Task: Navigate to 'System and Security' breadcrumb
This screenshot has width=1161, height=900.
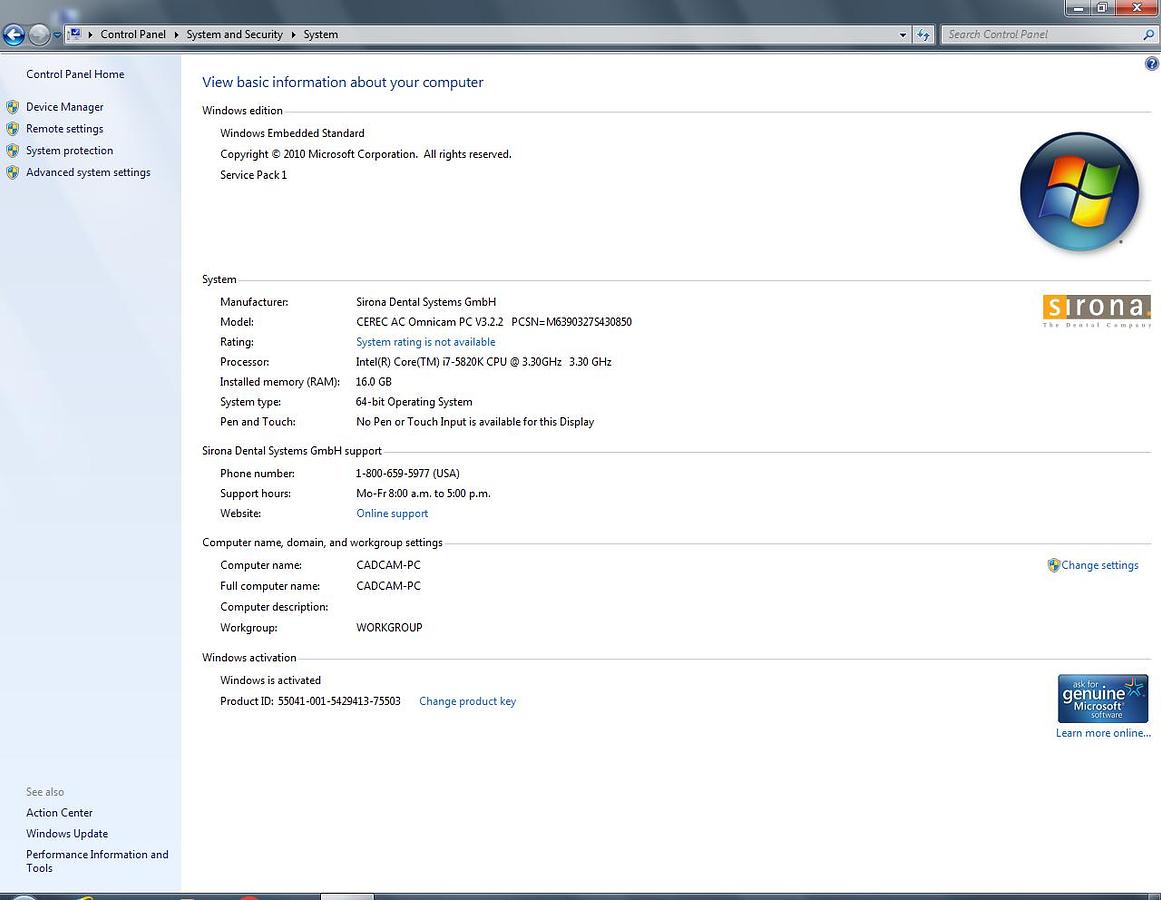Action: (x=234, y=34)
